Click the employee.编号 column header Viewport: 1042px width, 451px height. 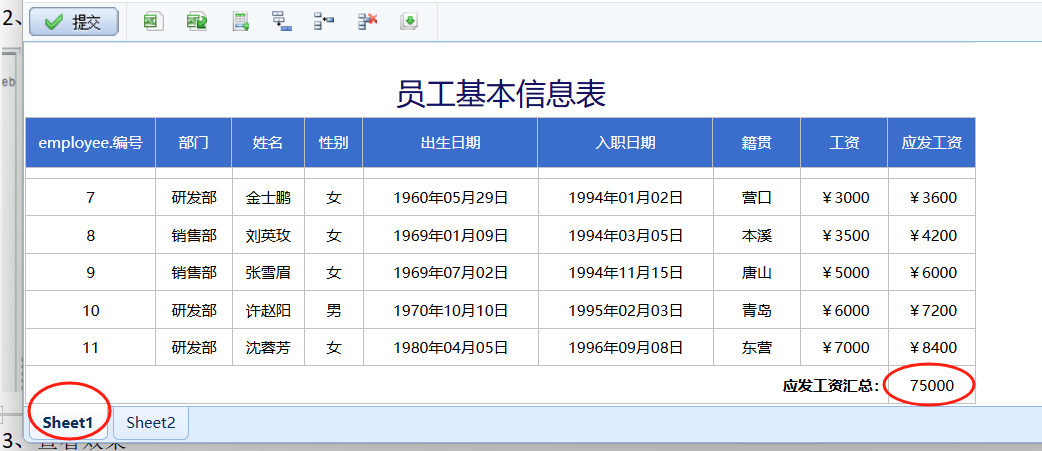(x=90, y=143)
